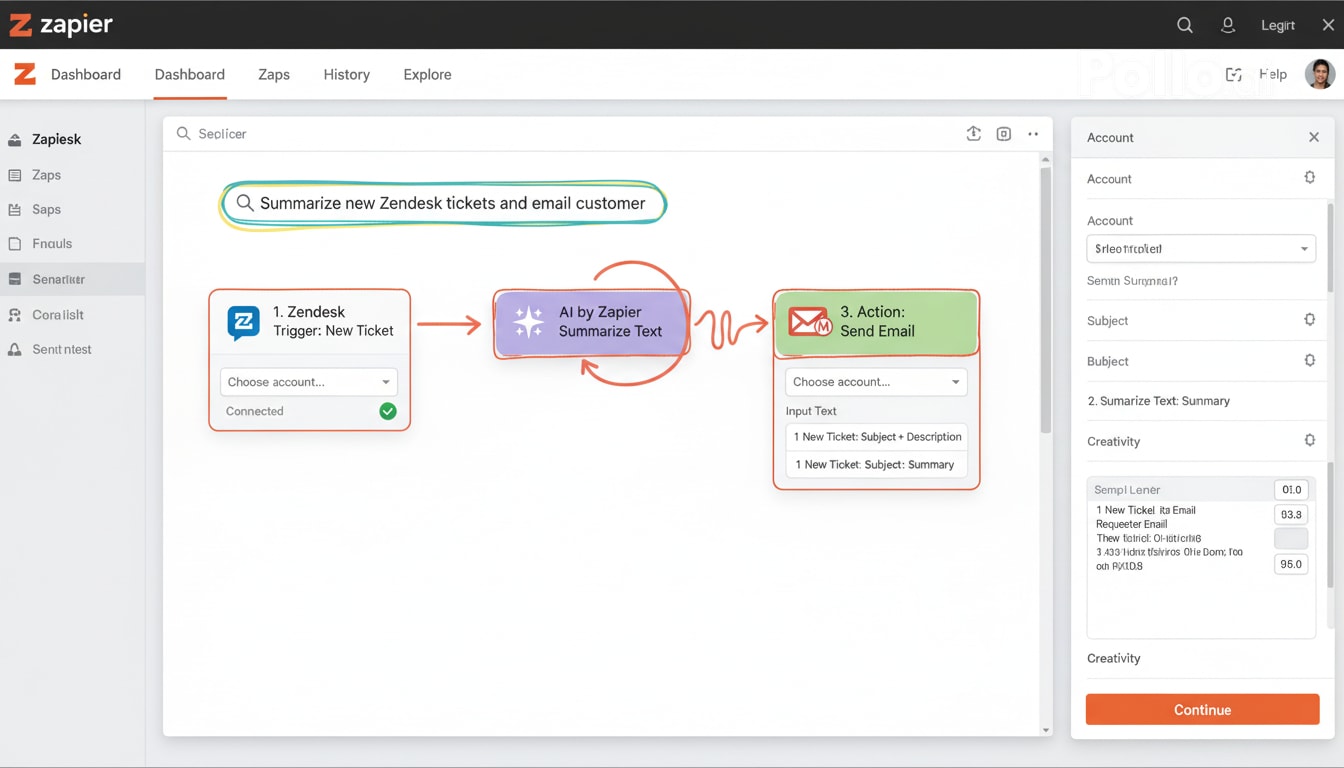The image size is (1344, 768).
Task: Click the Zapiesk sidebar icon
Action: 14,140
